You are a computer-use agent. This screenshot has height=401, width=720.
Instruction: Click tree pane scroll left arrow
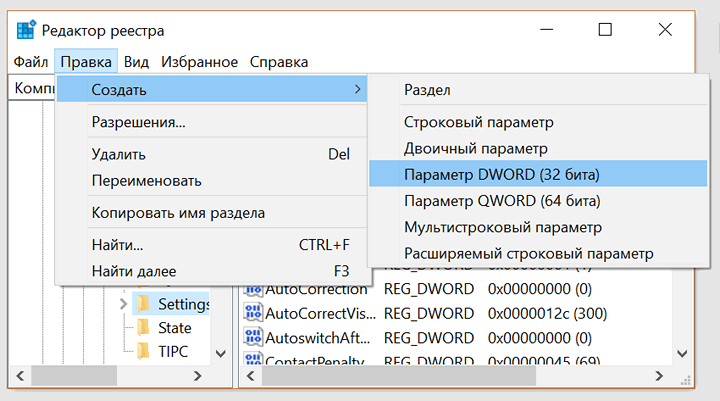click(x=20, y=376)
